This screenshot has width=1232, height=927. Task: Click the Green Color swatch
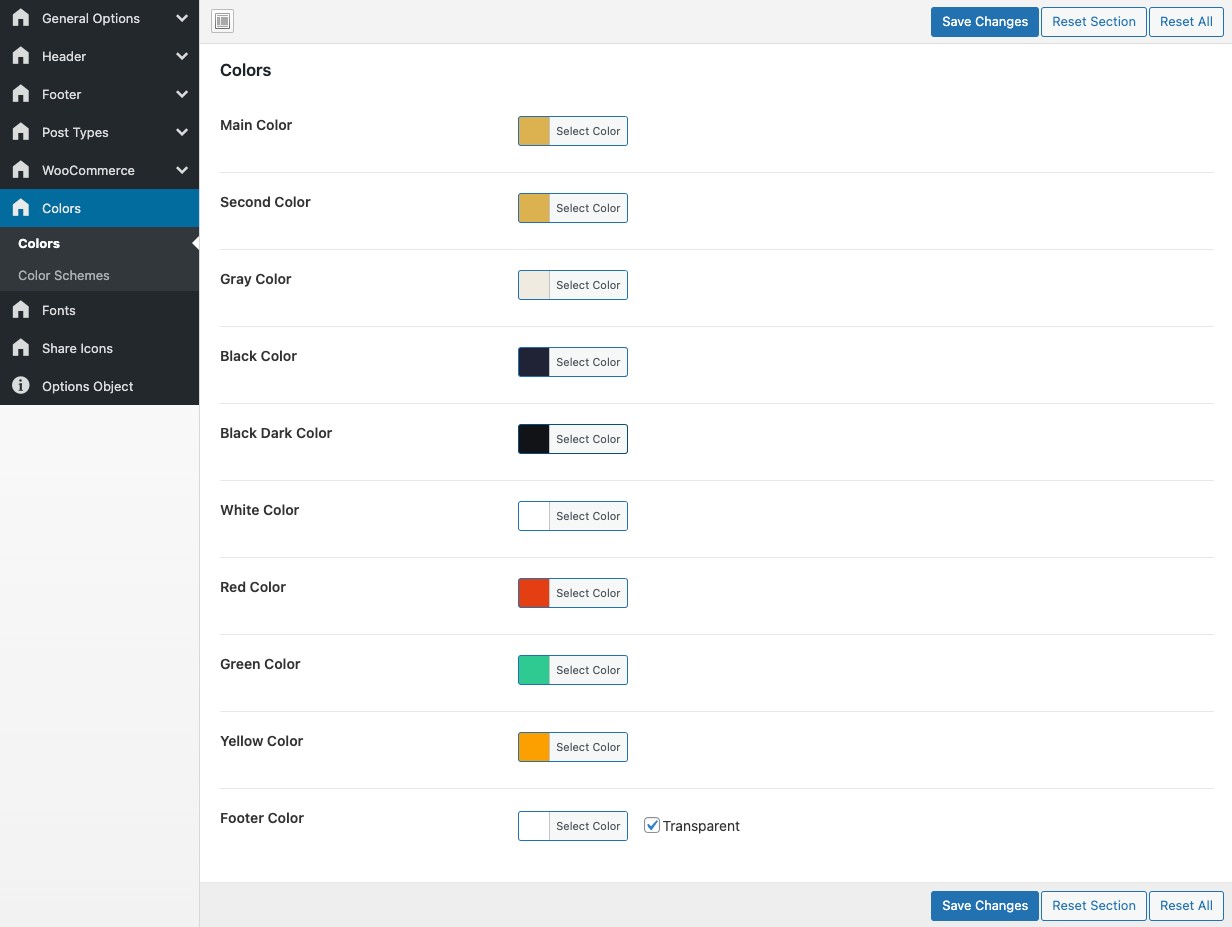534,670
